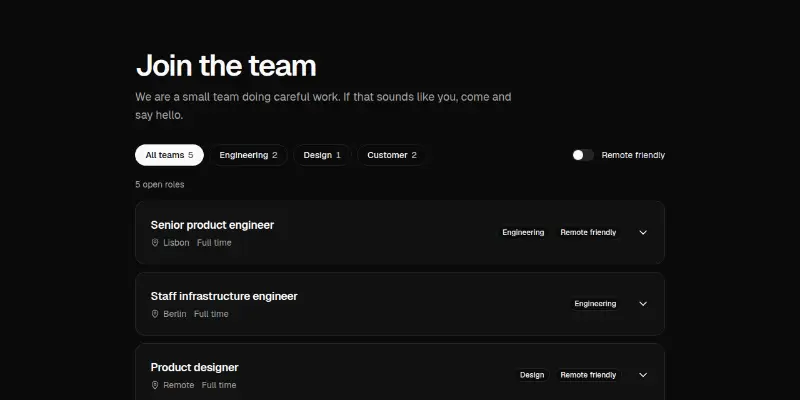The height and width of the screenshot is (400, 800).
Task: Click 'Full time' under Product designer
Action: pyautogui.click(x=219, y=385)
